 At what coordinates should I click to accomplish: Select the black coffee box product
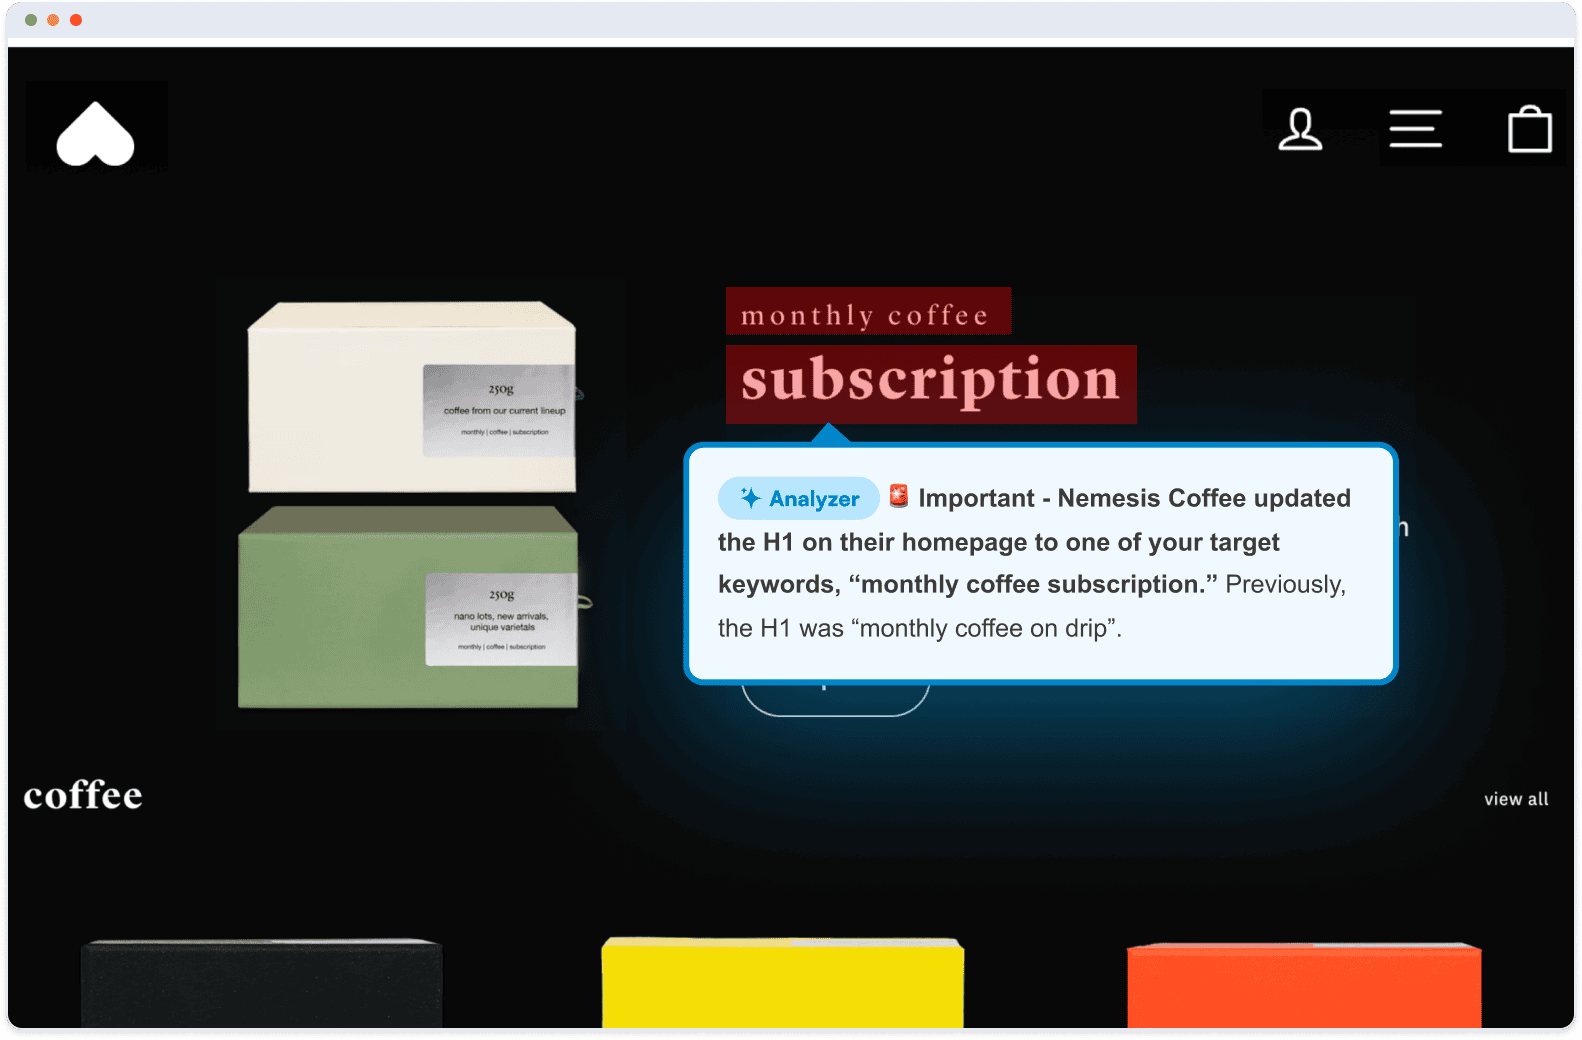[x=261, y=983]
